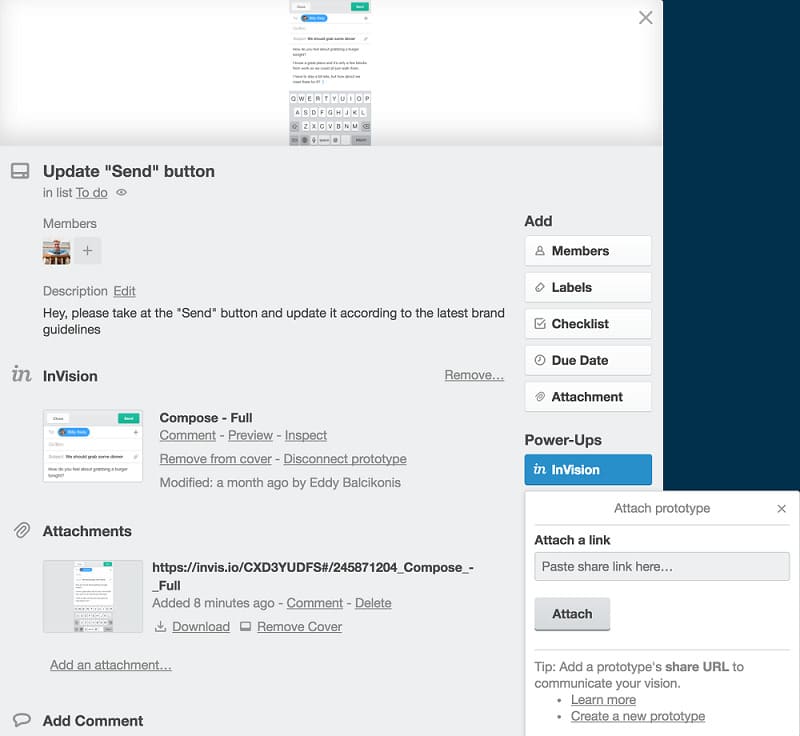800x736 pixels.
Task: Toggle the watch eye icon next to To do
Action: tap(121, 193)
